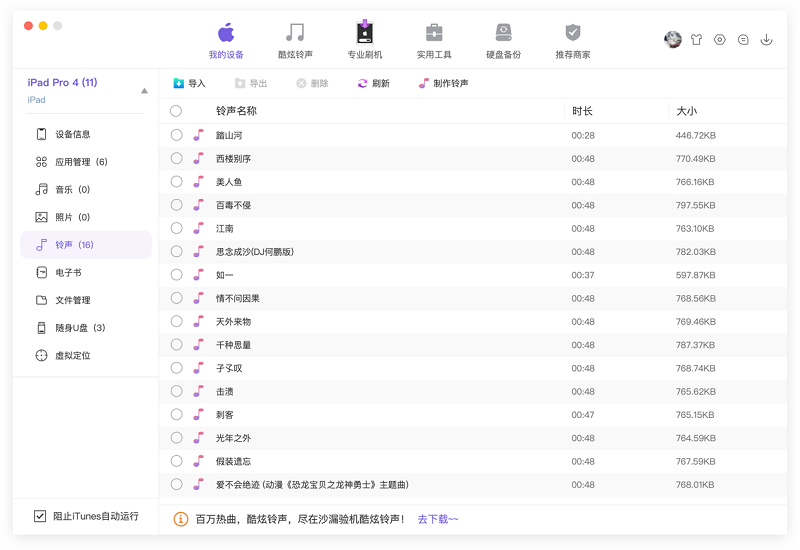The width and height of the screenshot is (800, 550).
Task: Open the 酷炫铃声 ringtone music icon
Action: [295, 34]
